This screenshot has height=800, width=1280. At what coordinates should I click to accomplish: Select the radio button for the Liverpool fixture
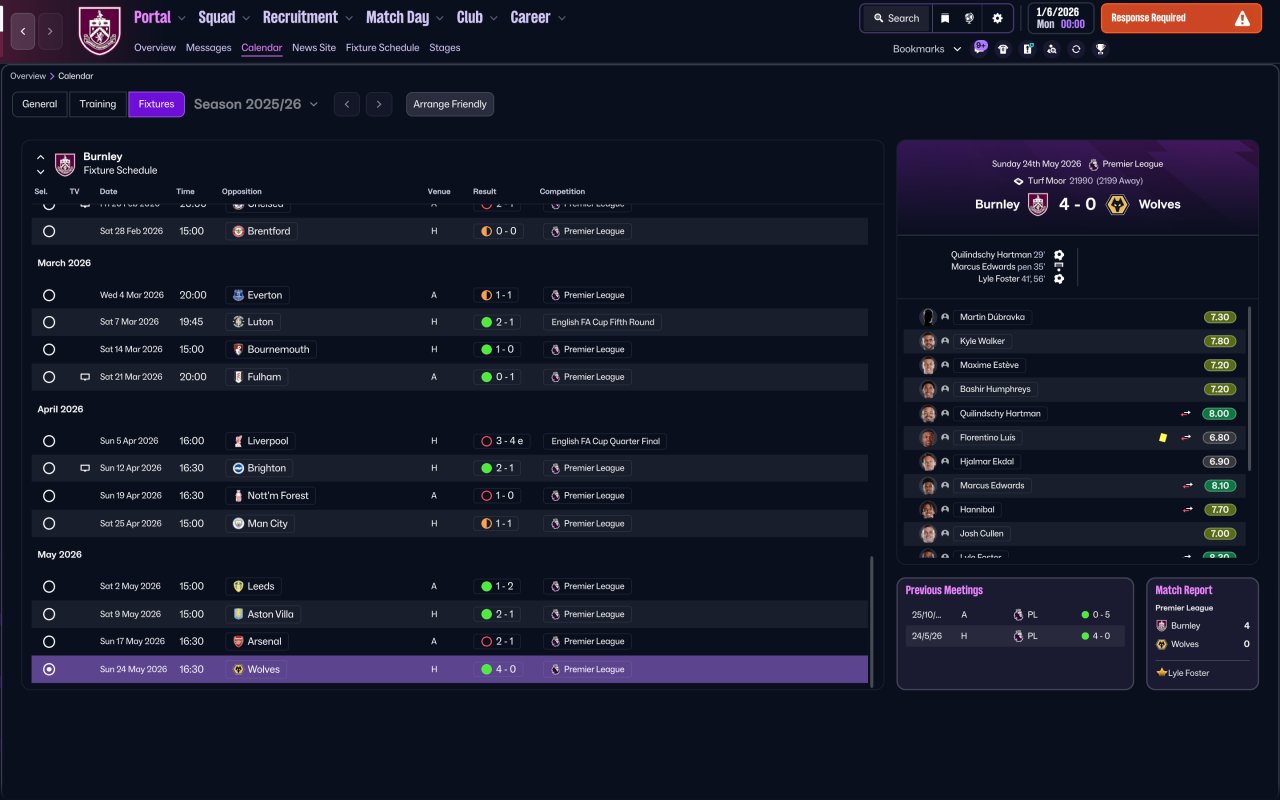[49, 441]
